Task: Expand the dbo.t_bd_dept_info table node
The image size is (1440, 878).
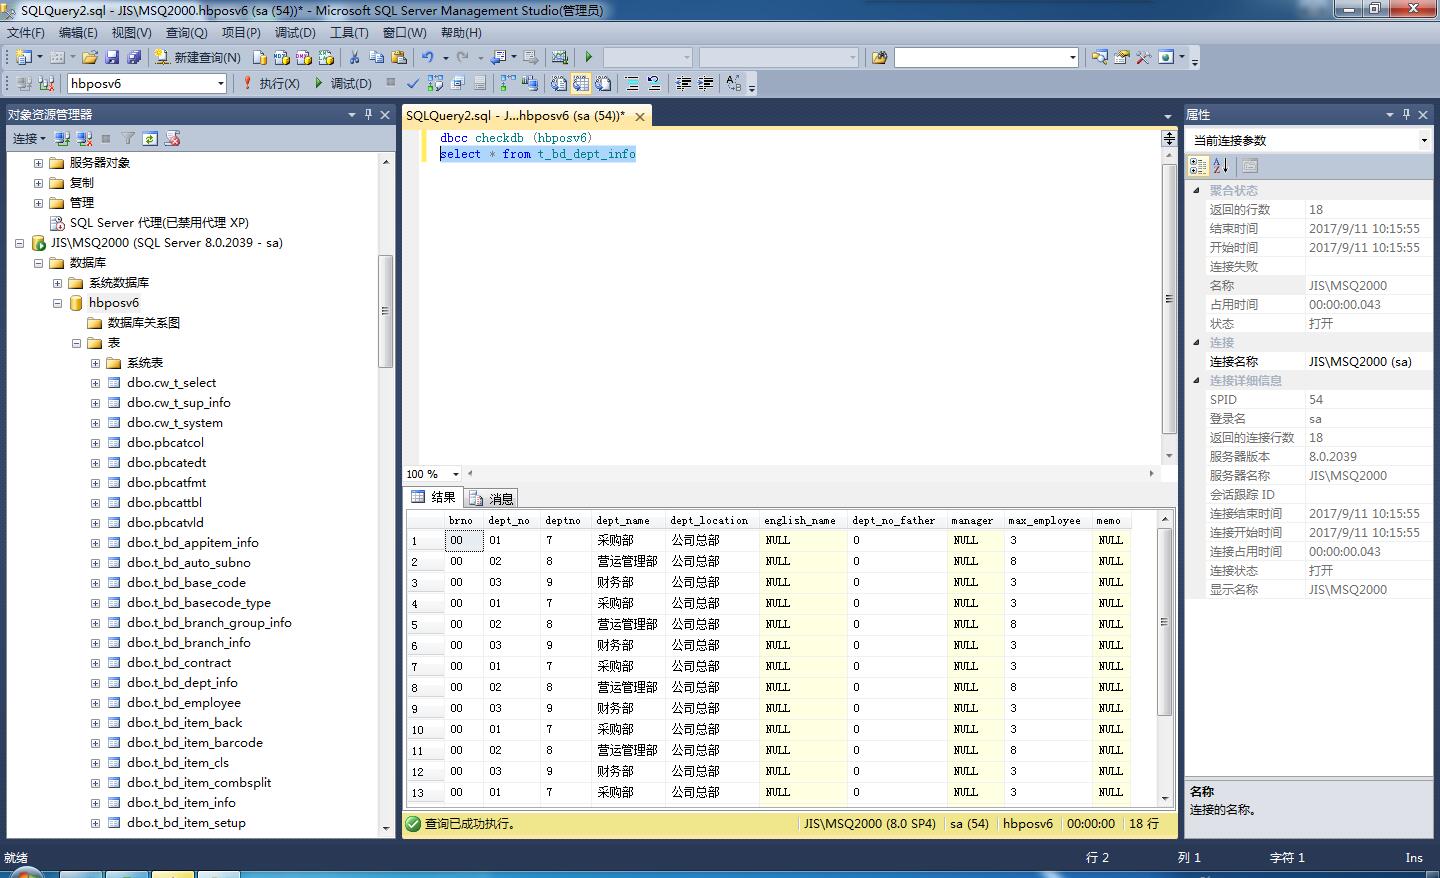Action: tap(95, 683)
